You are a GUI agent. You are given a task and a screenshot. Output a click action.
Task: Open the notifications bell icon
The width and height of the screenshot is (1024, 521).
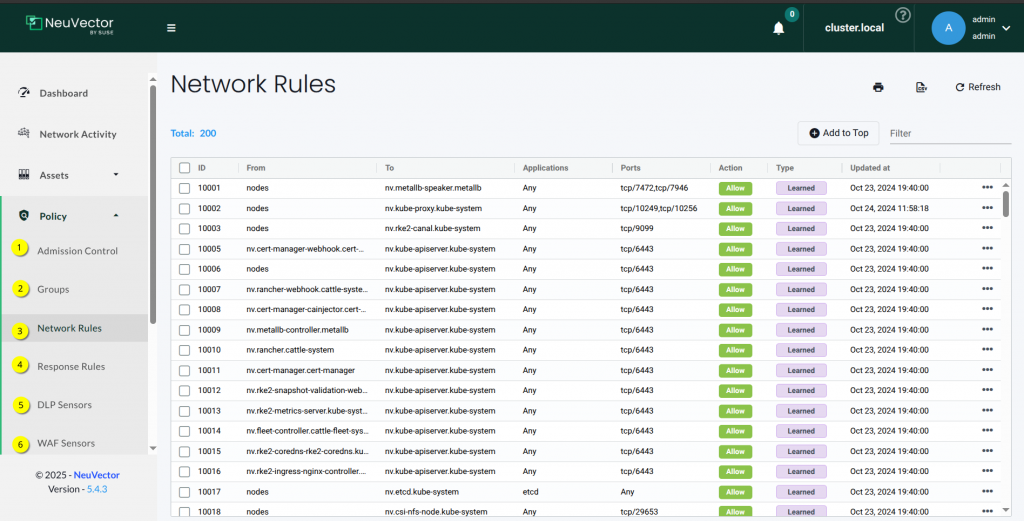click(779, 28)
